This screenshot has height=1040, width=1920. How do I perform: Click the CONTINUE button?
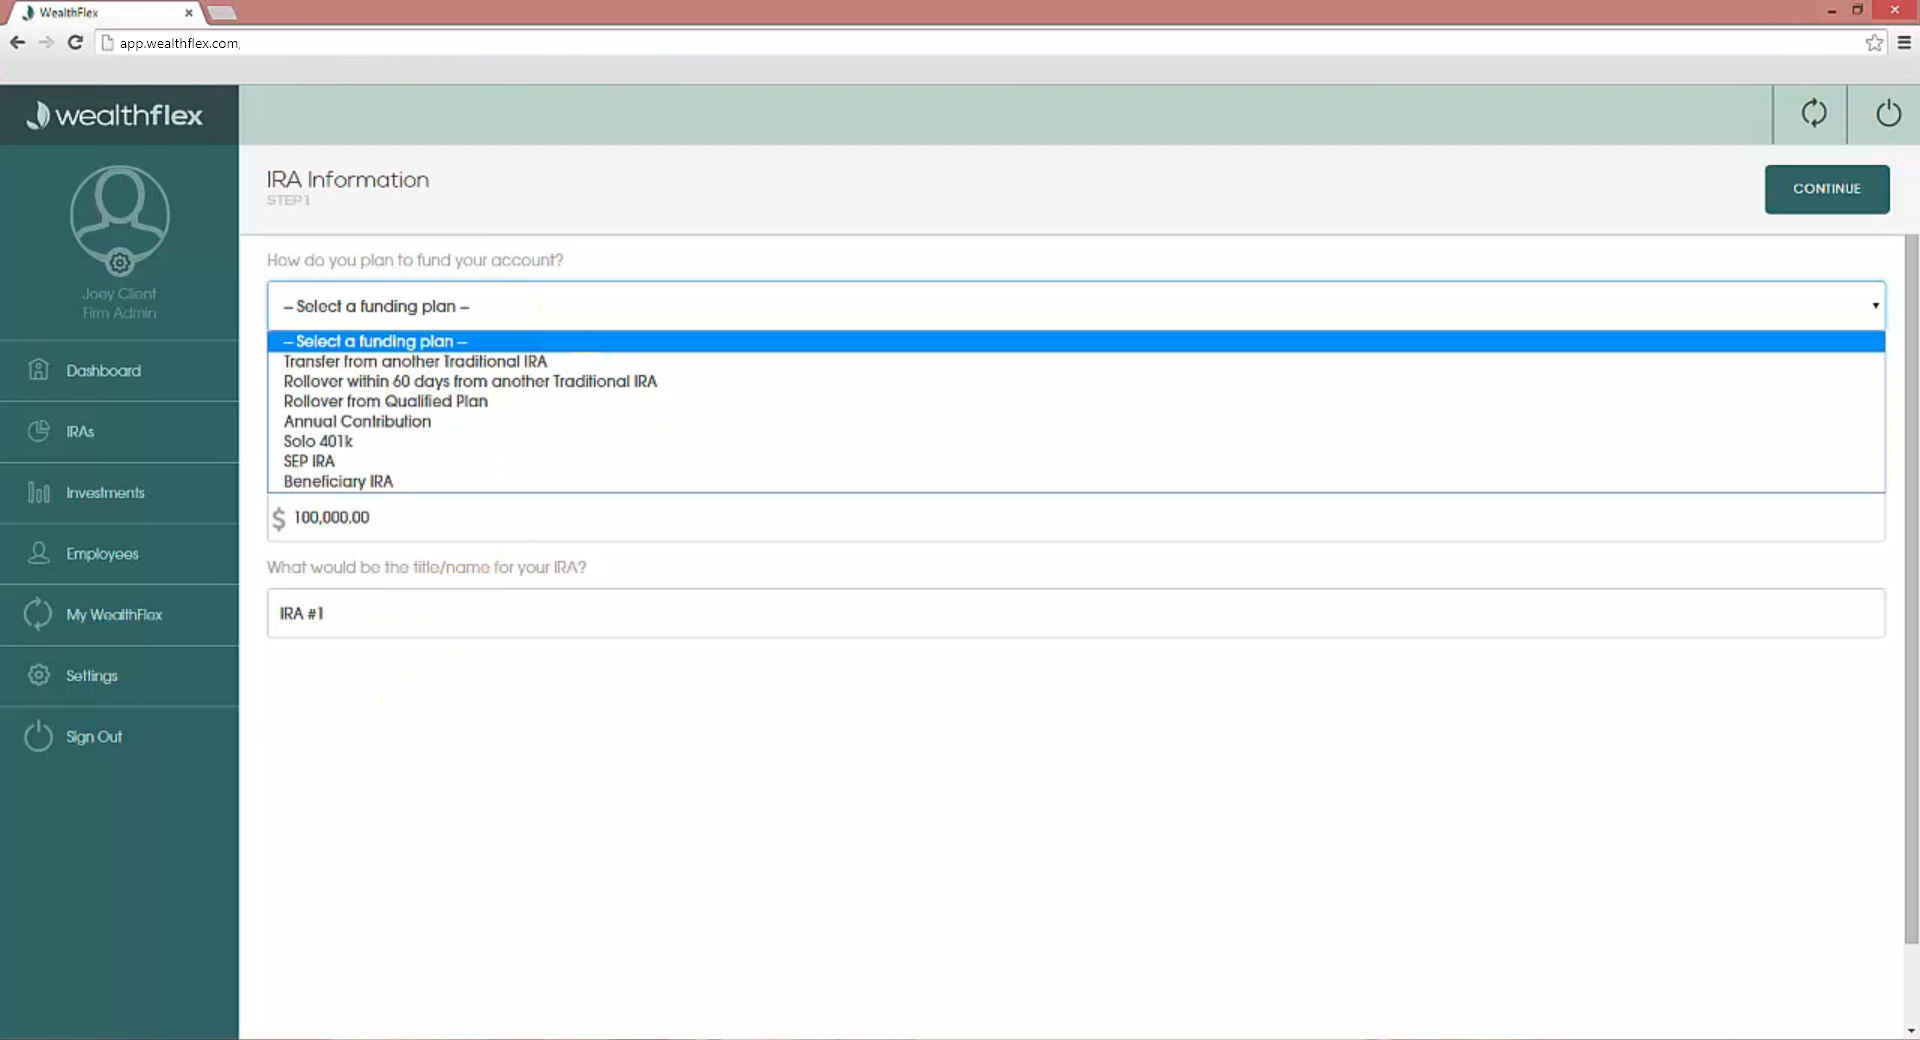[x=1827, y=189]
